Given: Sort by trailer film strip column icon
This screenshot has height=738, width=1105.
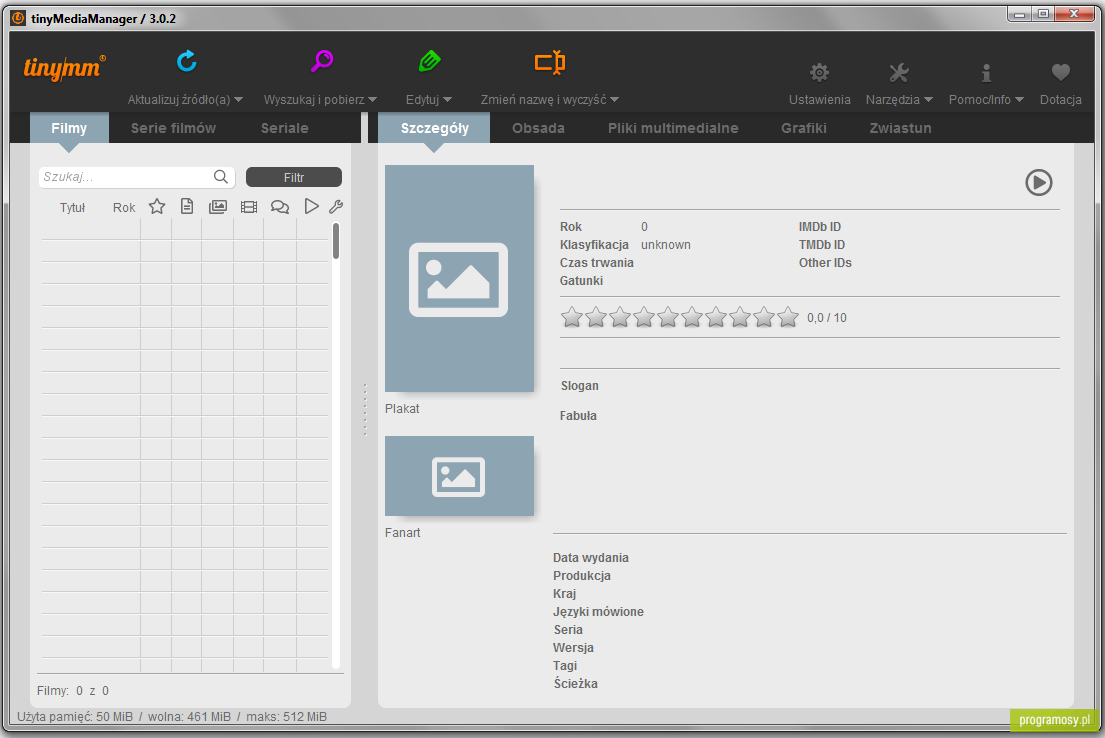Looking at the screenshot, I should pos(249,207).
